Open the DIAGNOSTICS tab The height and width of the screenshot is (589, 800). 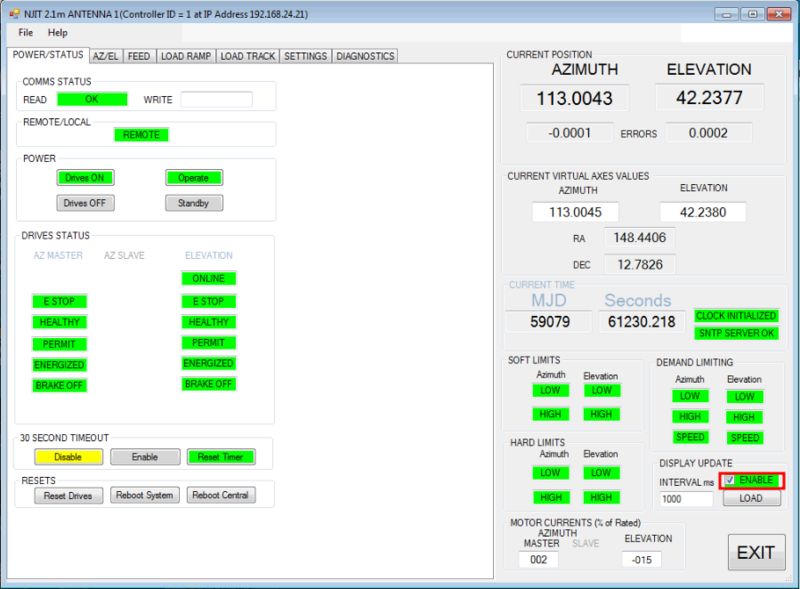[x=365, y=56]
